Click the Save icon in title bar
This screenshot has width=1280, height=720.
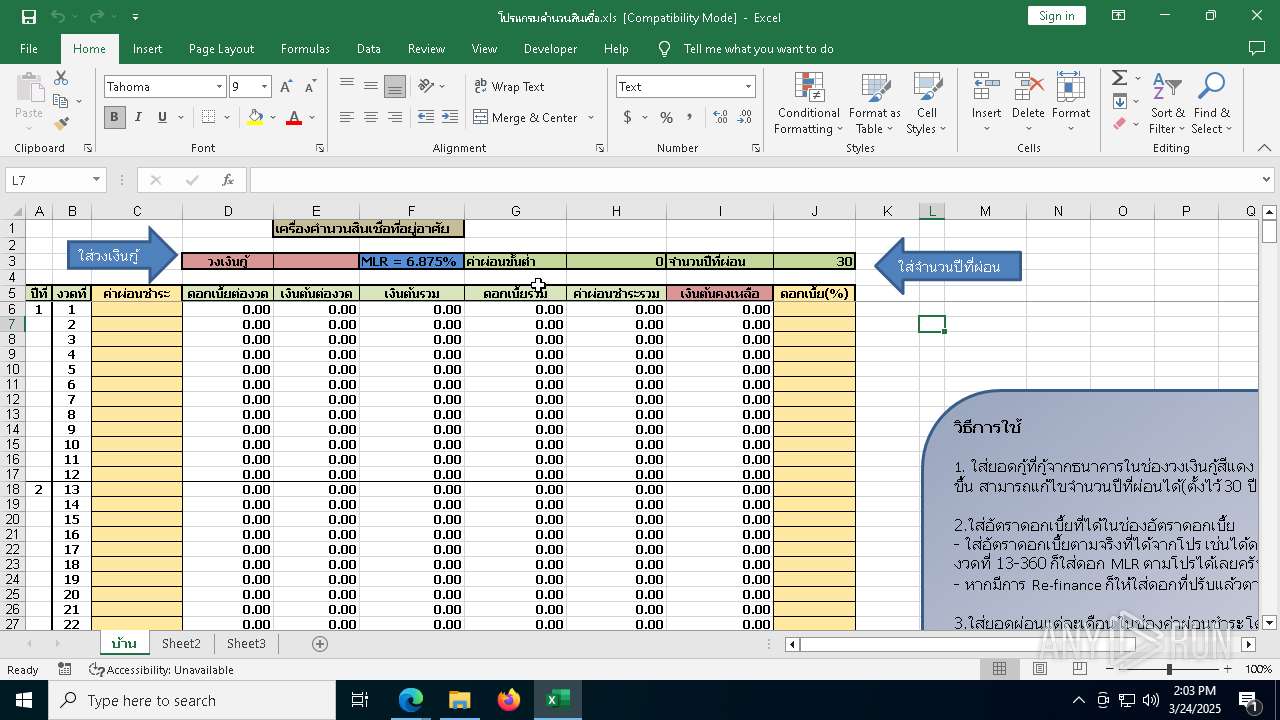(29, 16)
